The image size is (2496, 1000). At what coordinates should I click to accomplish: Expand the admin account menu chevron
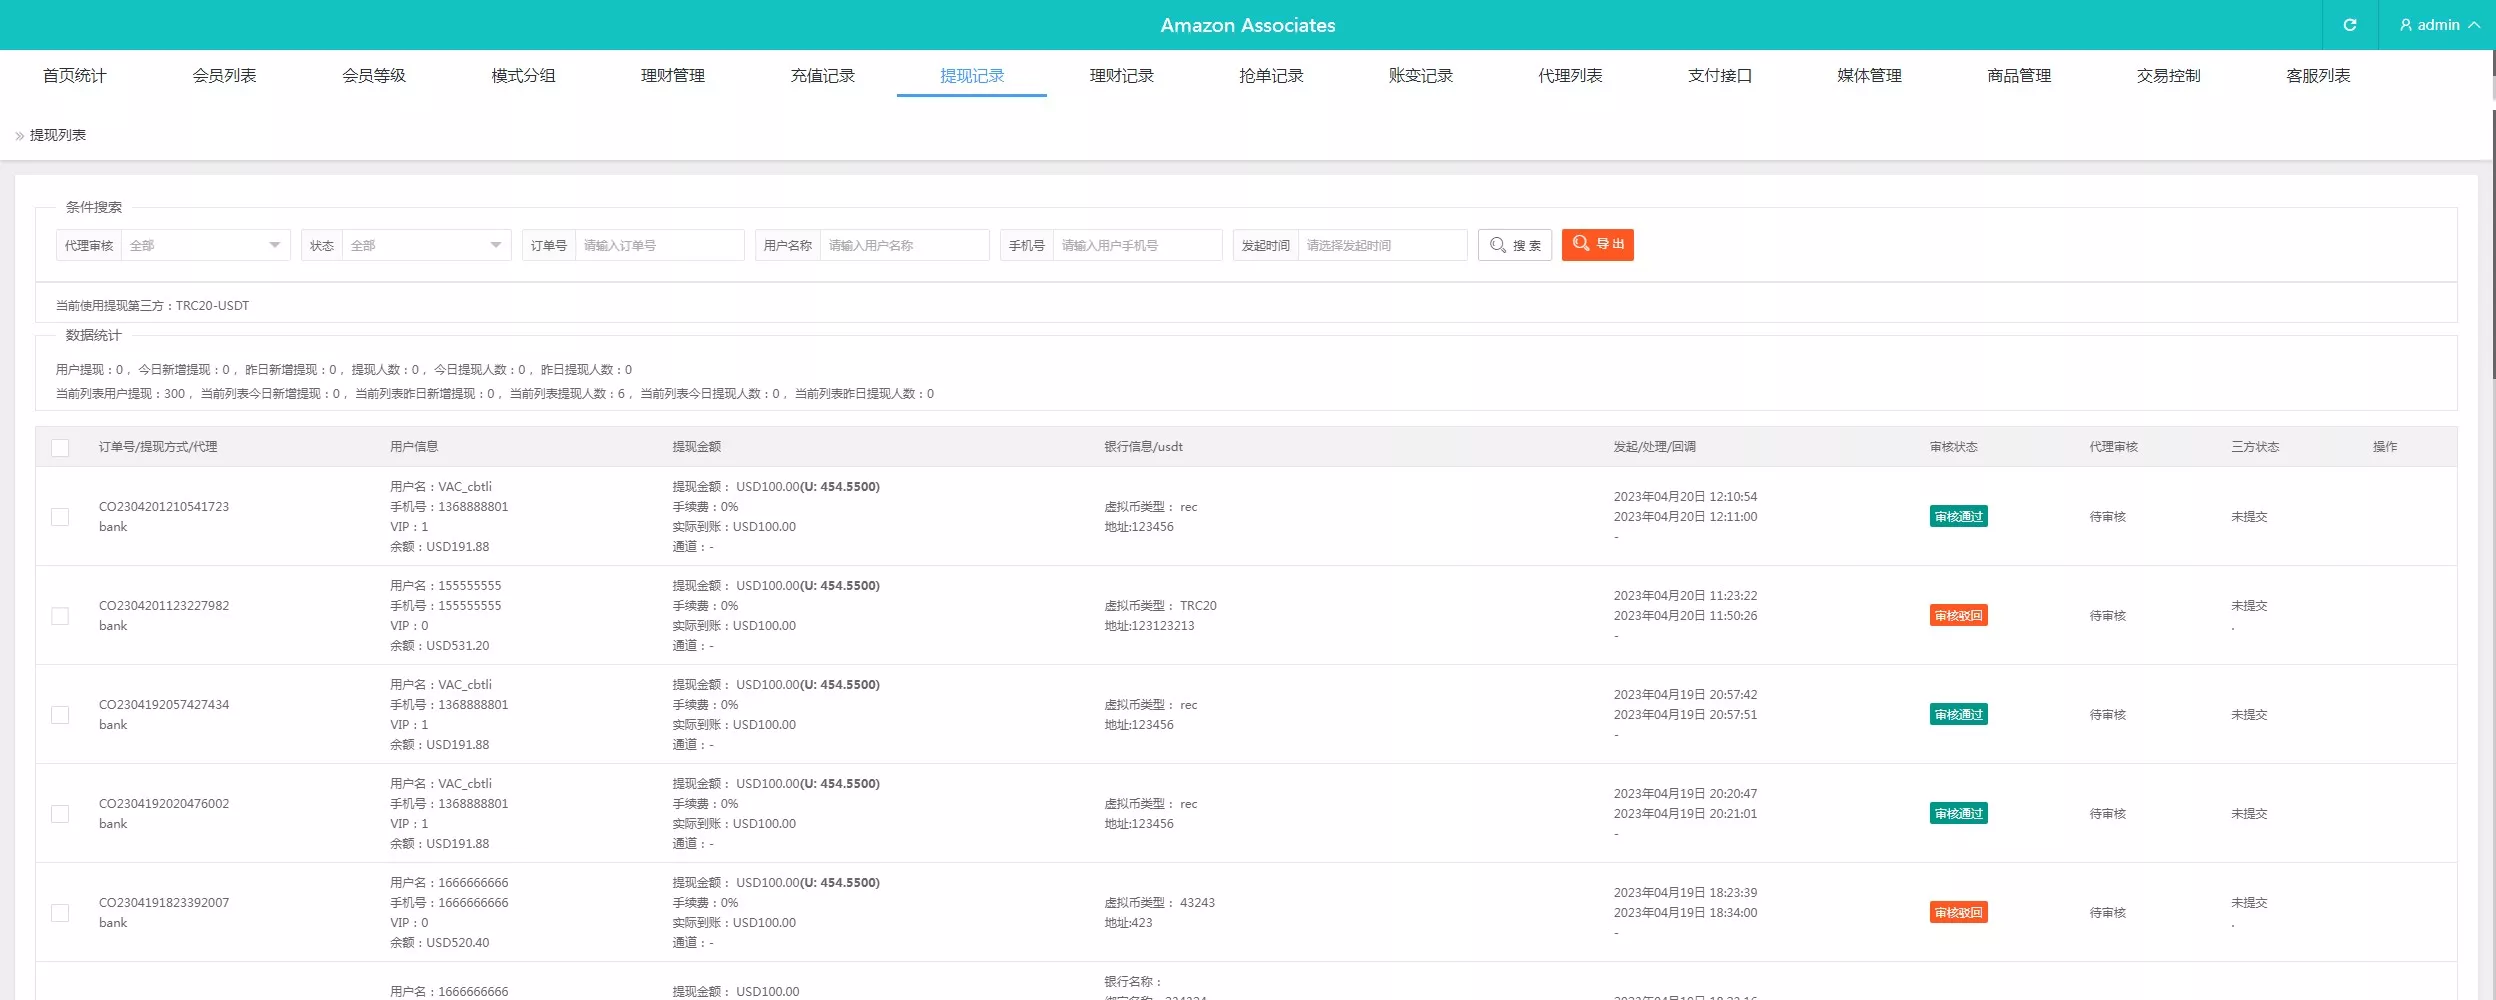click(2474, 25)
